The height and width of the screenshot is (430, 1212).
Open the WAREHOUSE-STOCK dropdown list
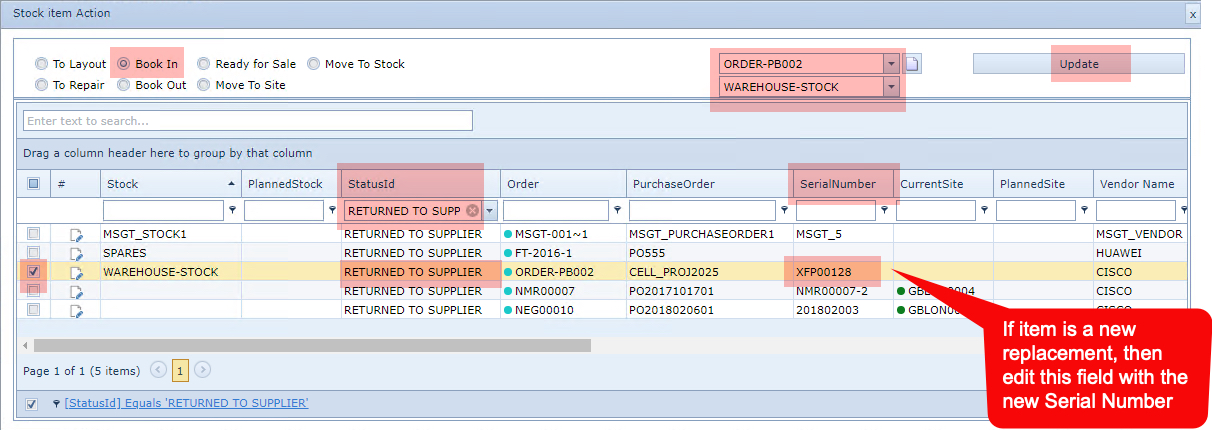click(x=890, y=87)
